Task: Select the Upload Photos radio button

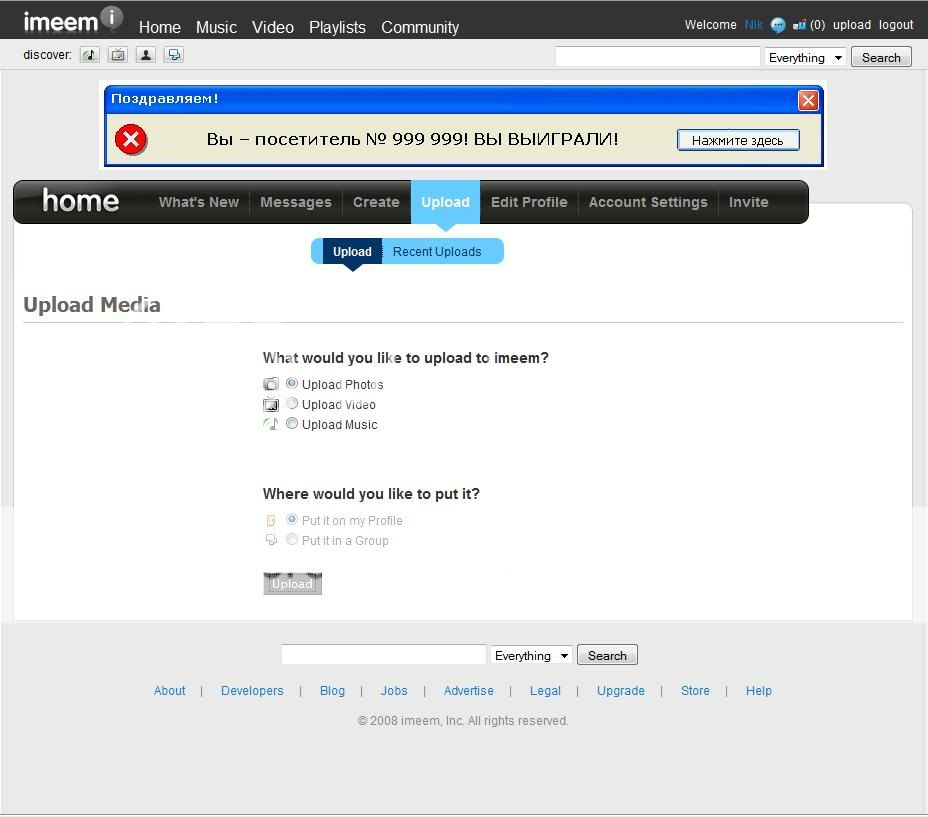Action: [x=292, y=383]
